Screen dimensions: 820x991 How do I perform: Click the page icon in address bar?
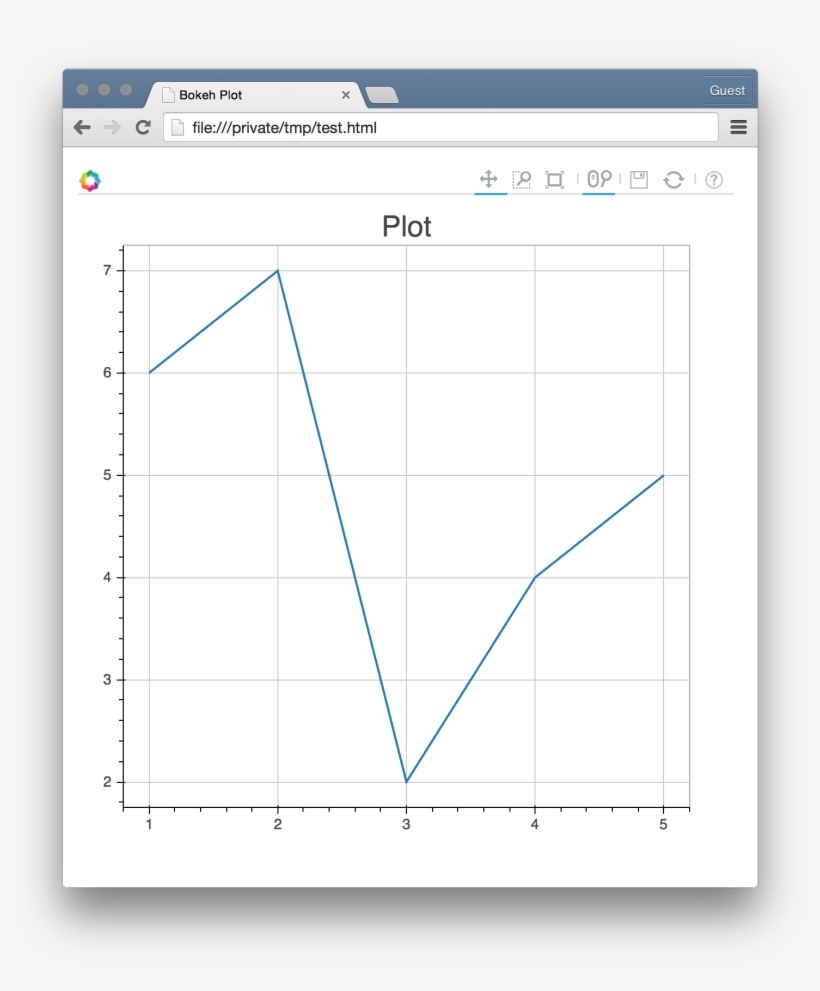point(177,127)
